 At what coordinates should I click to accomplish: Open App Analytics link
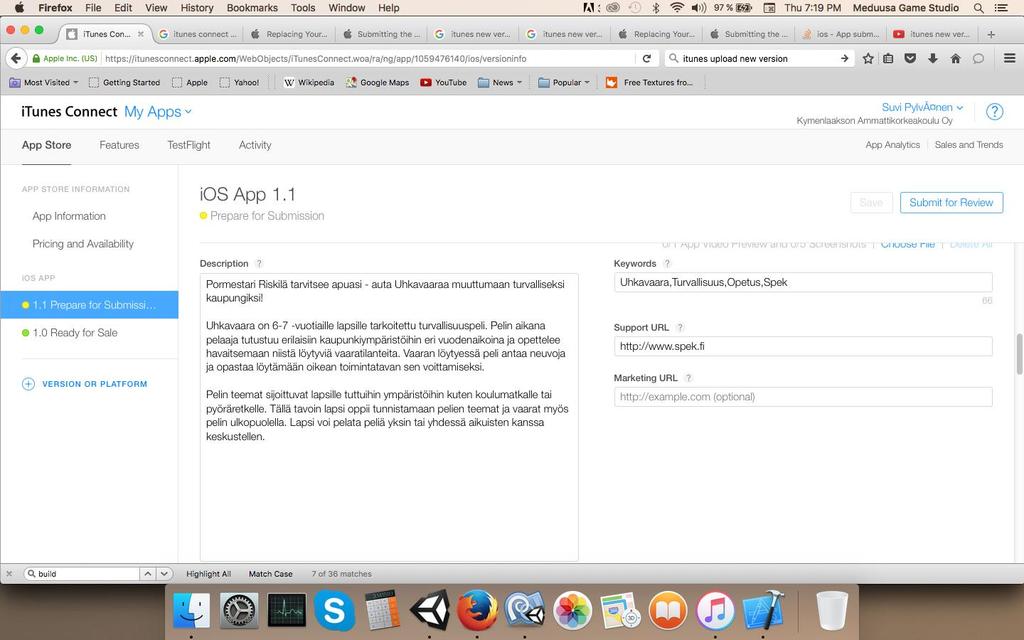coord(893,145)
